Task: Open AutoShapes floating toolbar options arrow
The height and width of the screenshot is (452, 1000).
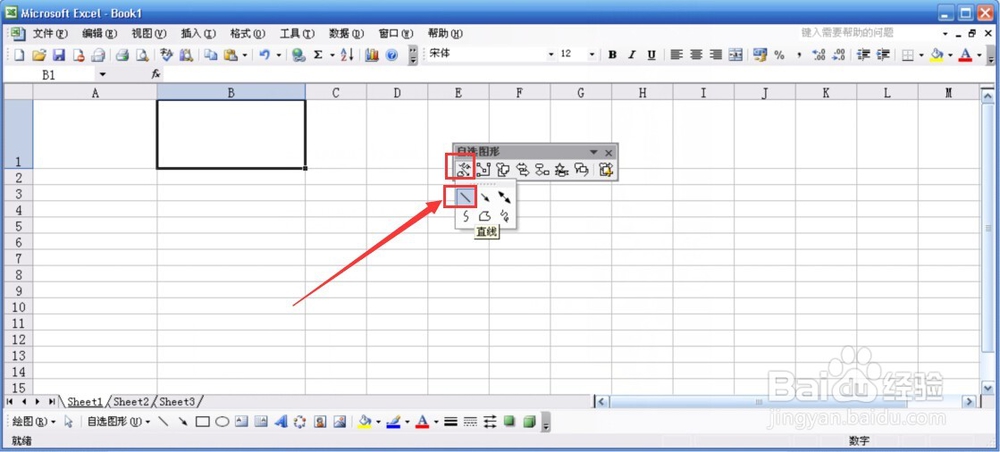Action: coord(593,152)
